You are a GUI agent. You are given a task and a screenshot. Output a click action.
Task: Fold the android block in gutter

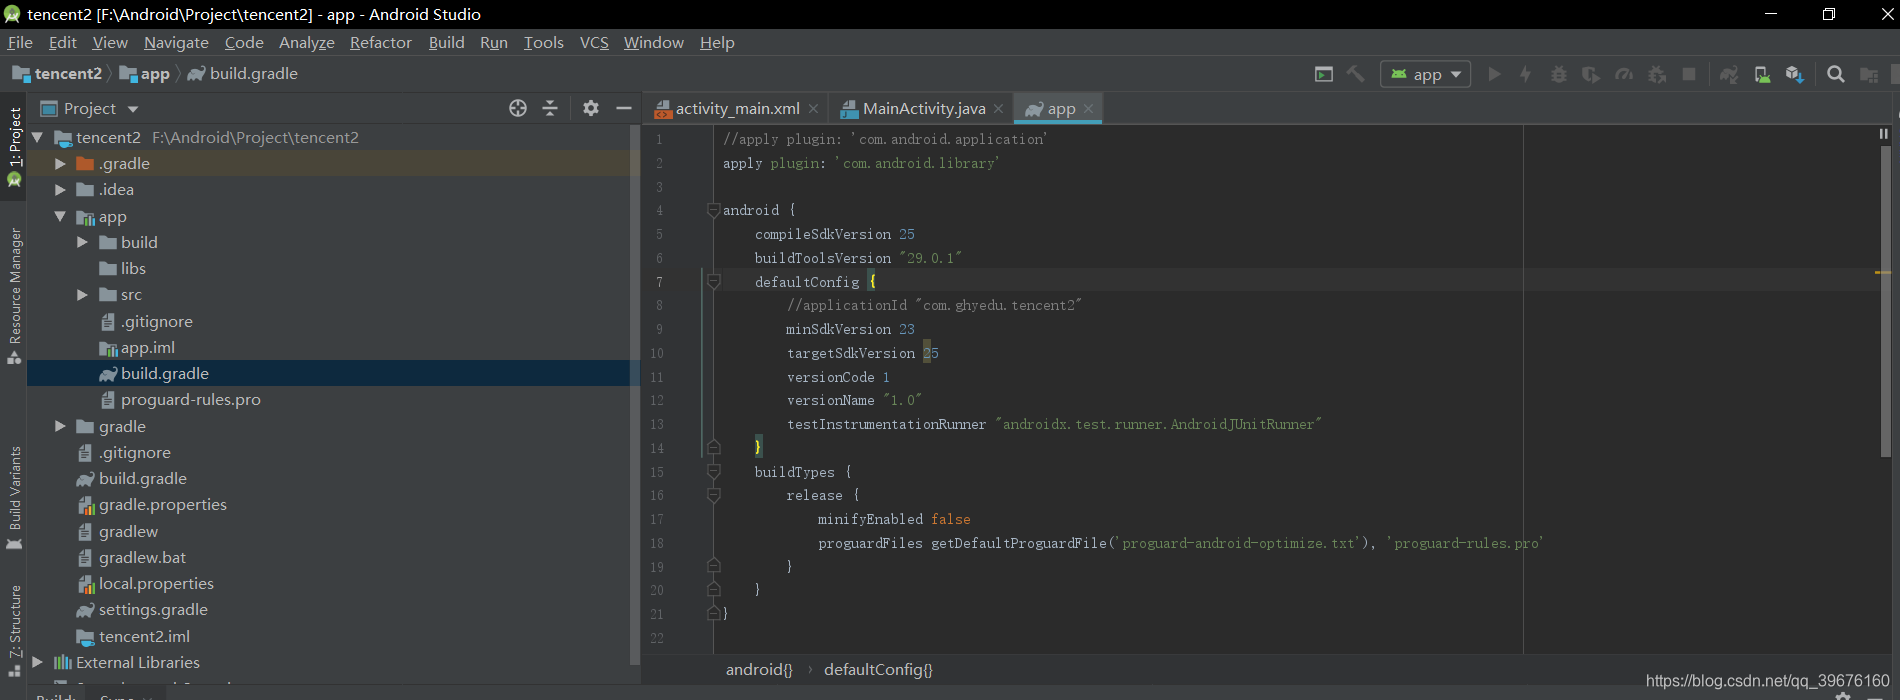tap(714, 210)
